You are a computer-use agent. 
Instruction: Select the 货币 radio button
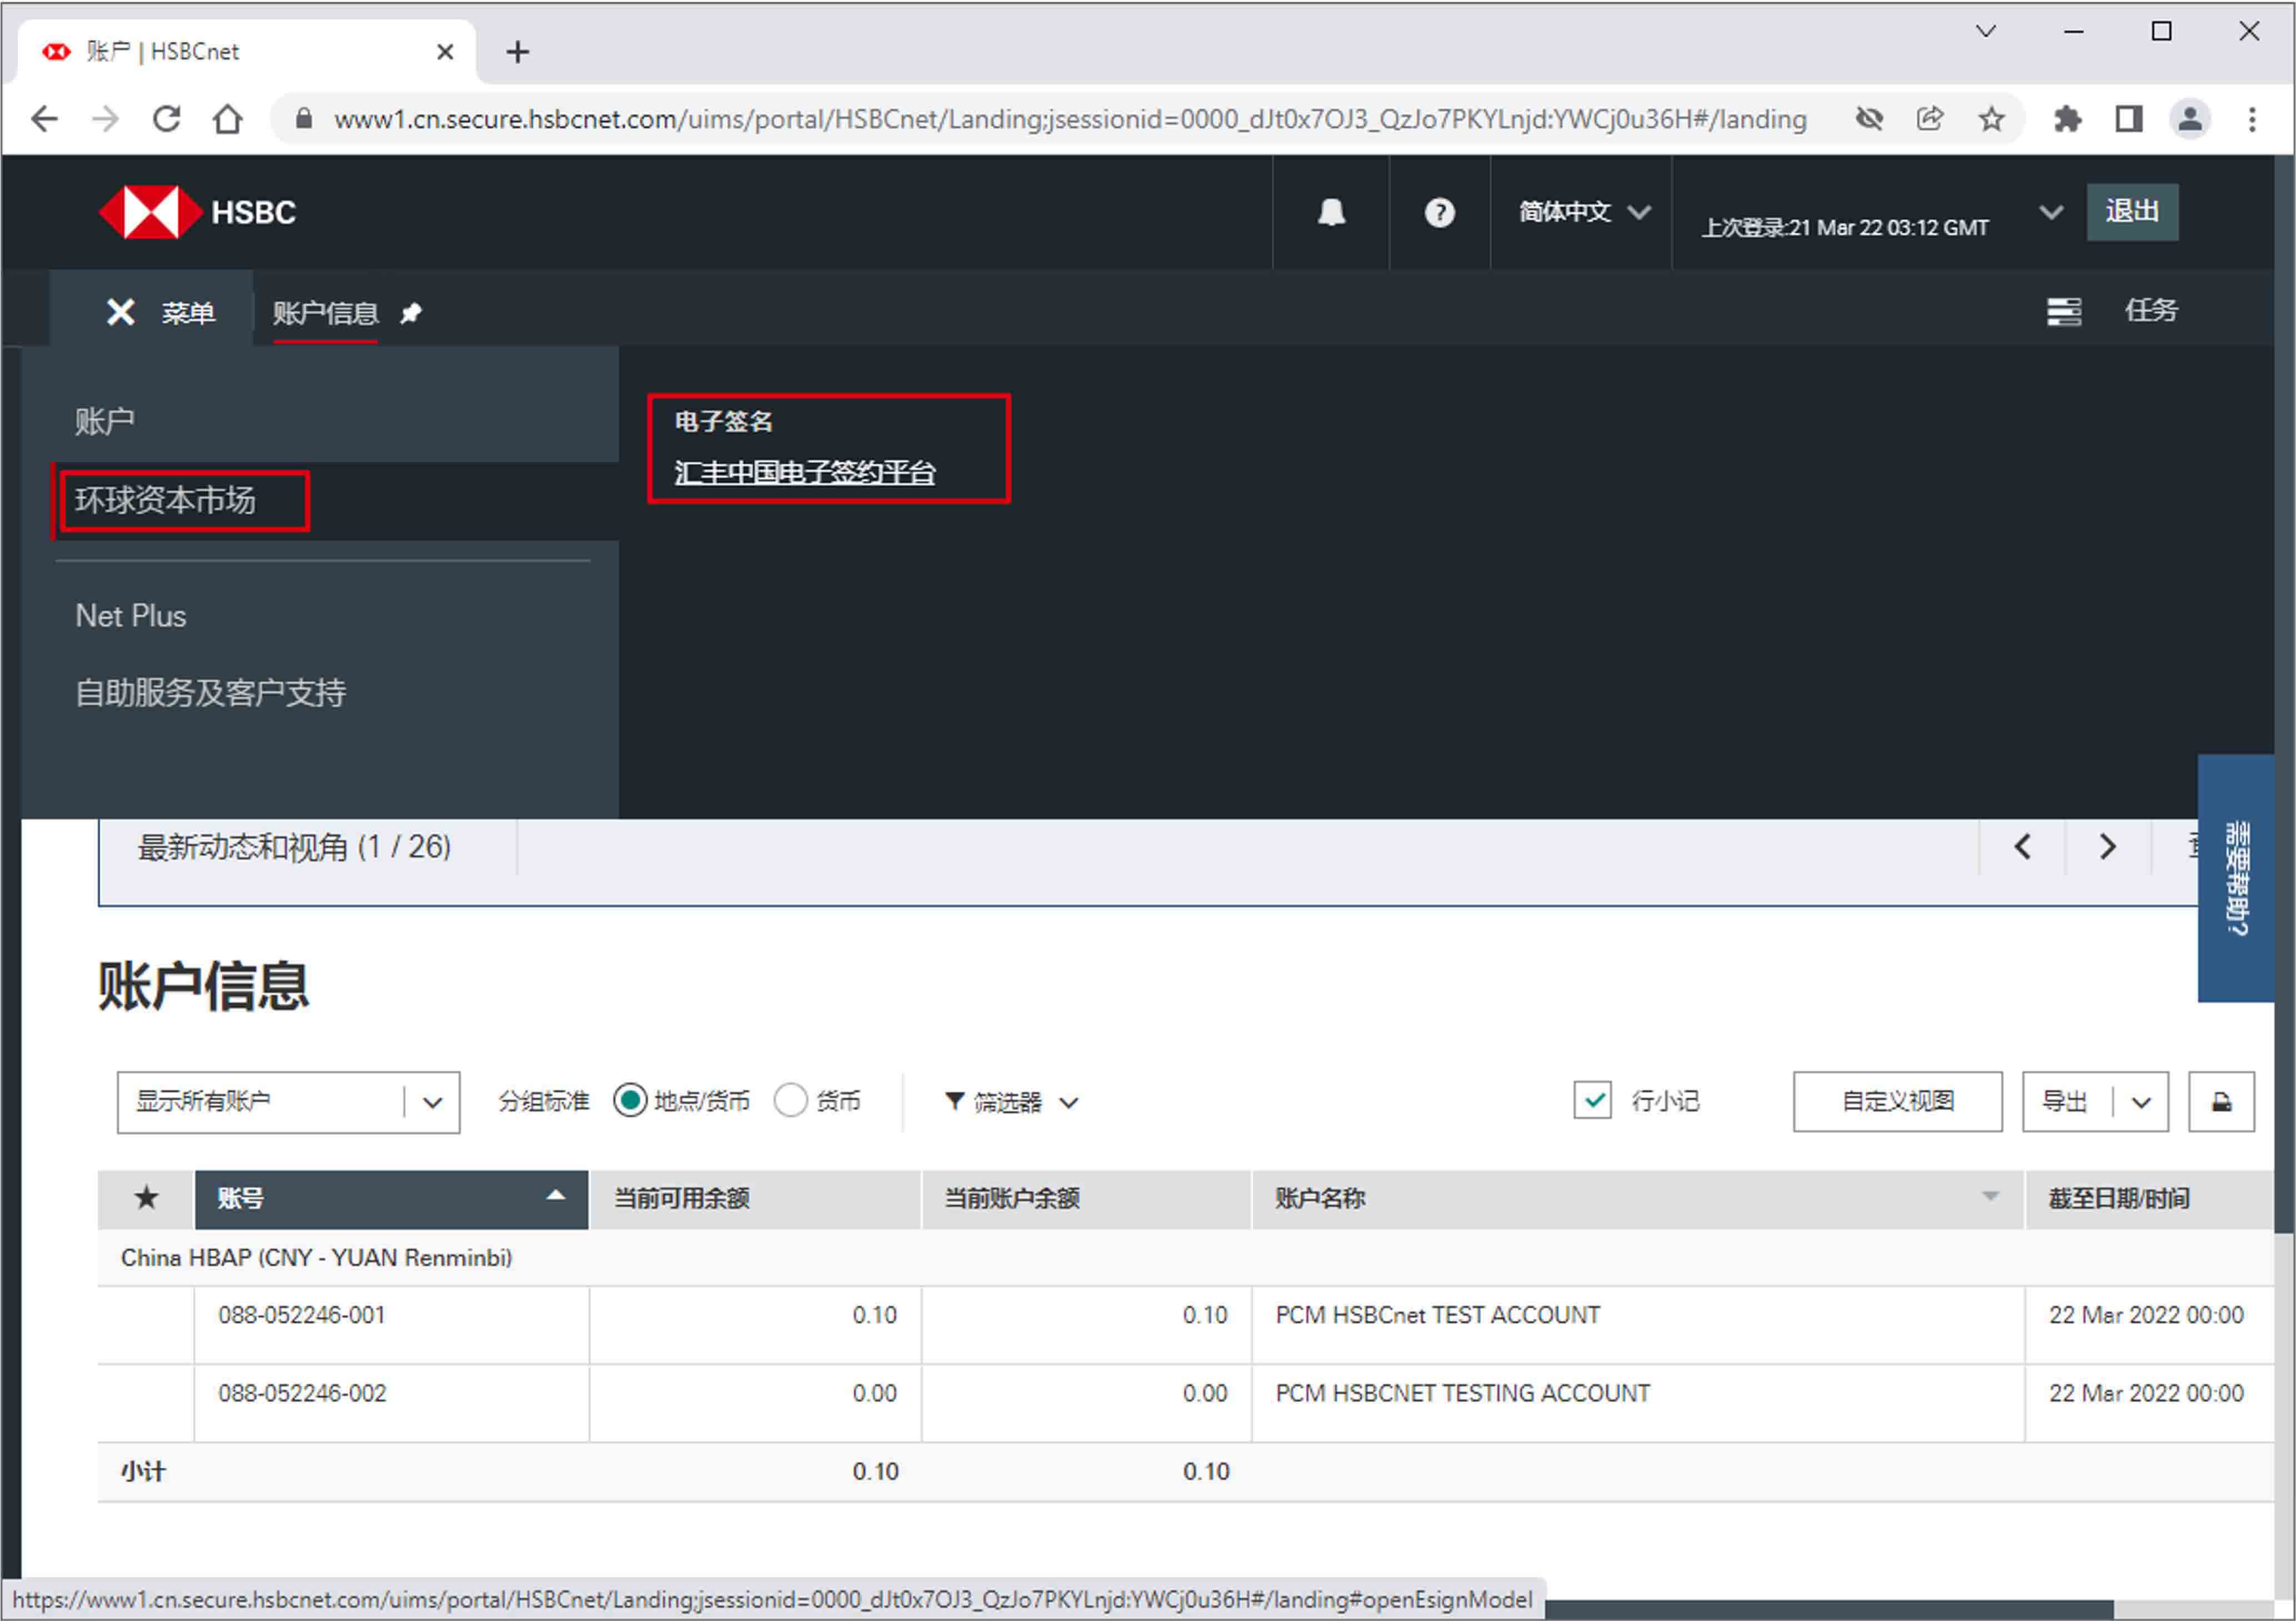coord(790,1101)
